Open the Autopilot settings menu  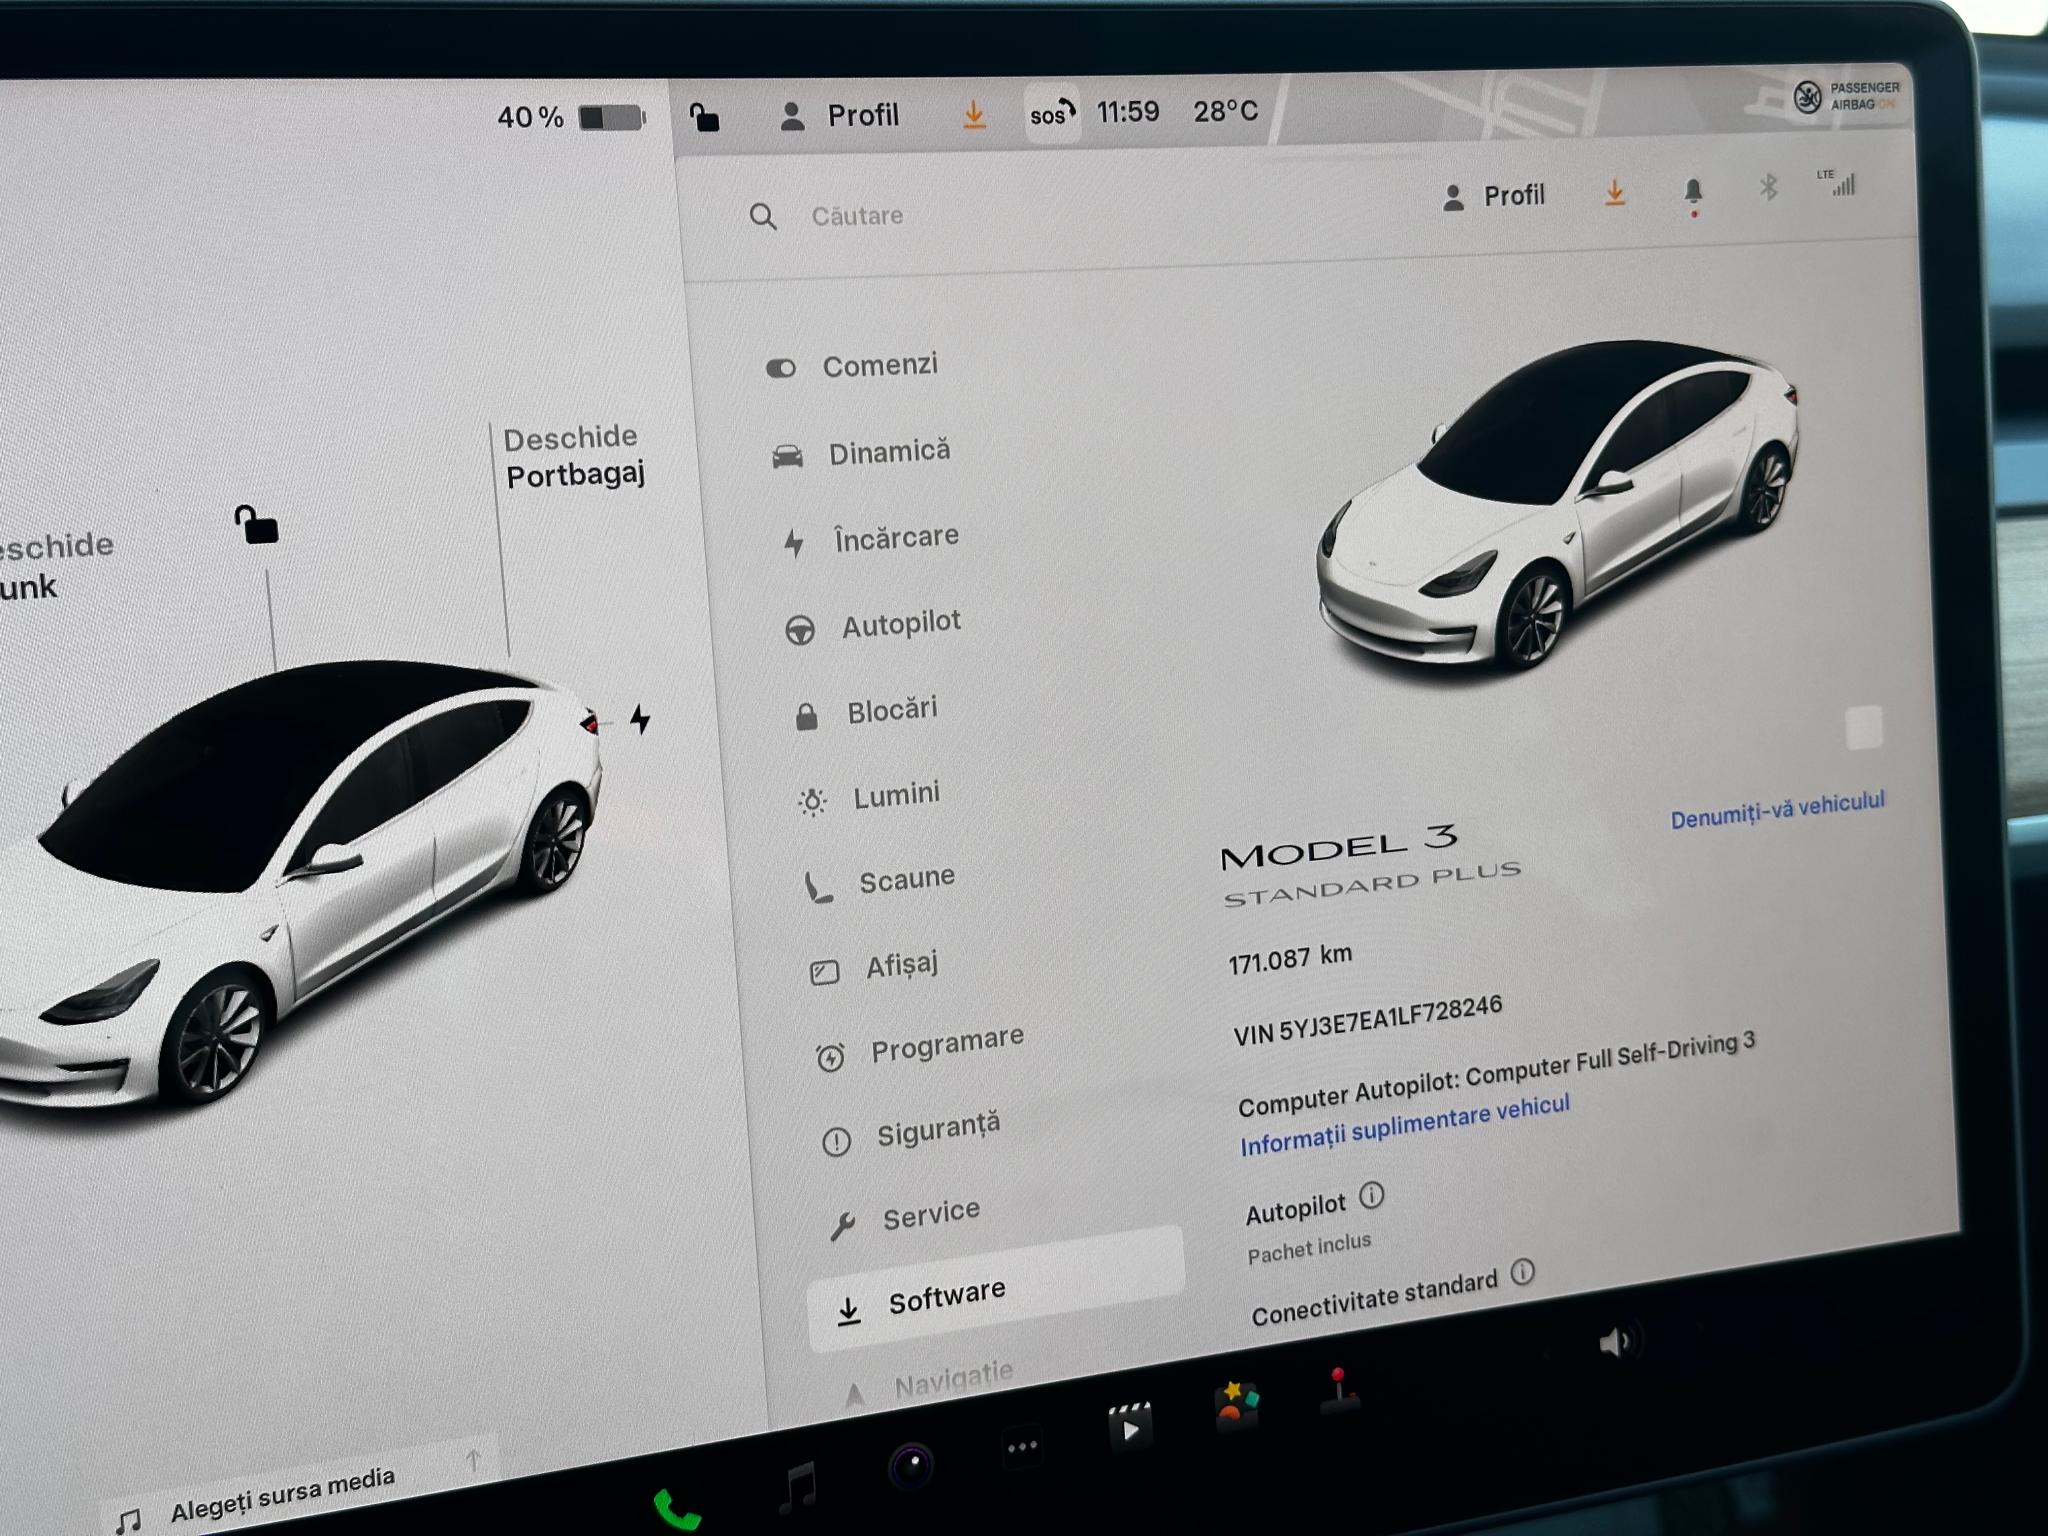tap(872, 625)
